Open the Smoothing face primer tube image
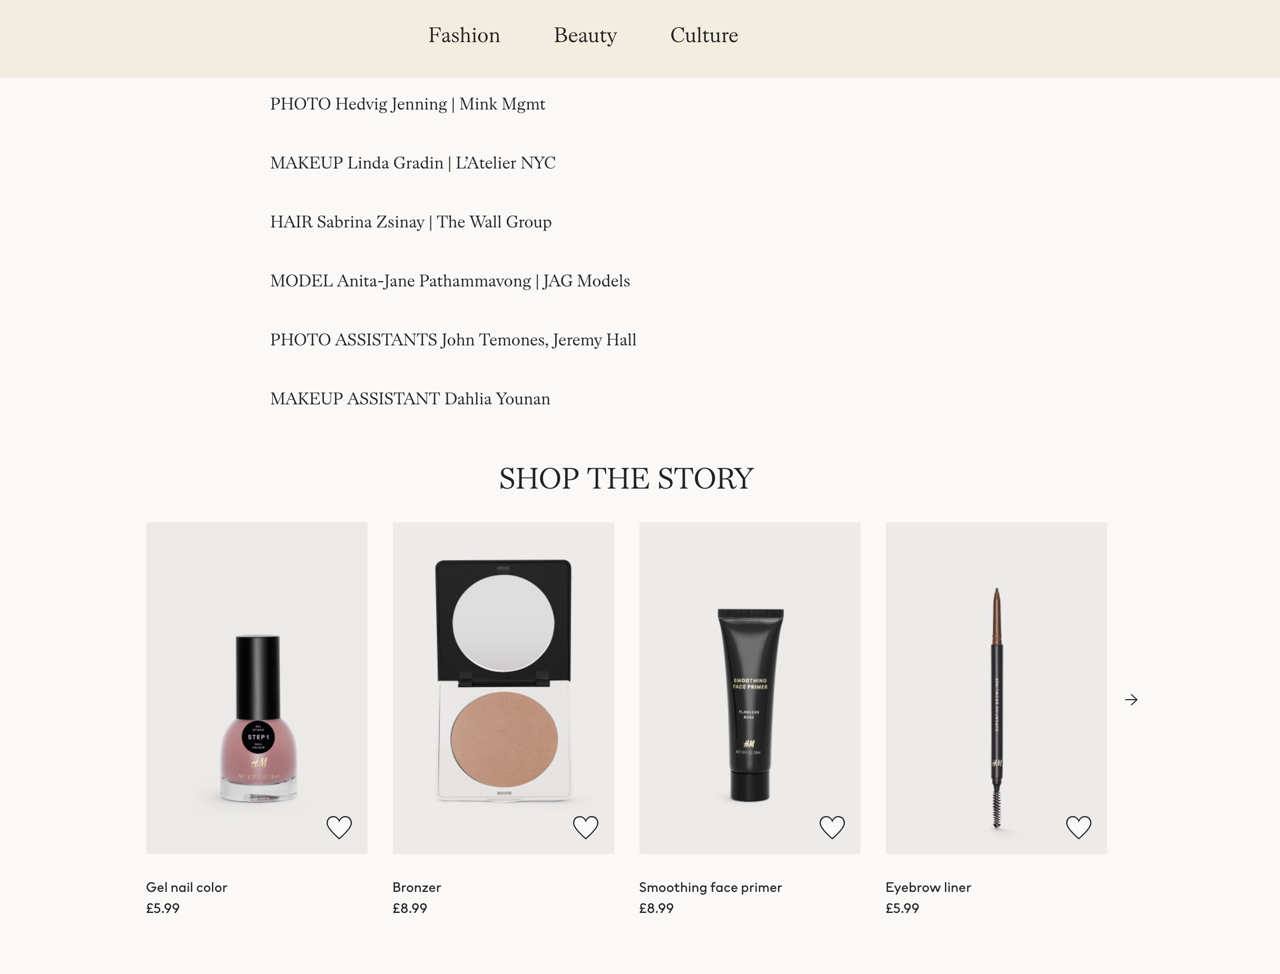 coord(750,688)
